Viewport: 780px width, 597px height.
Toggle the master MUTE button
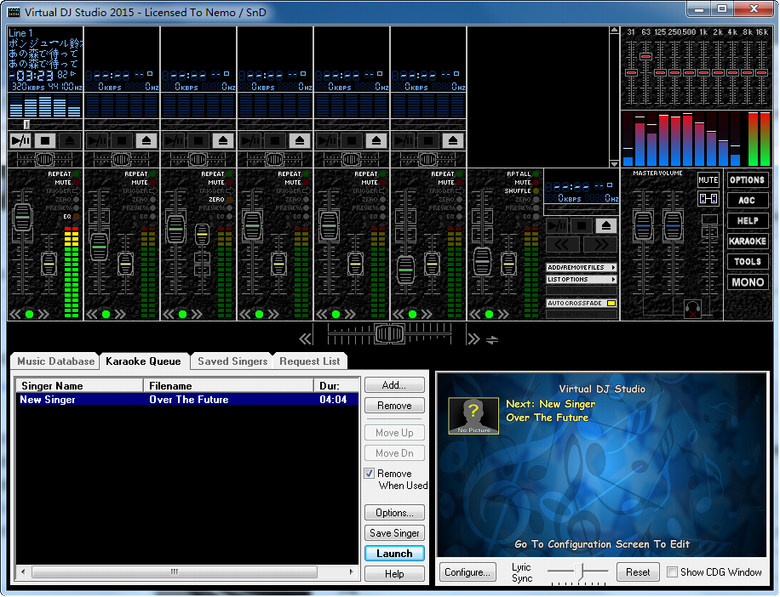pyautogui.click(x=708, y=180)
